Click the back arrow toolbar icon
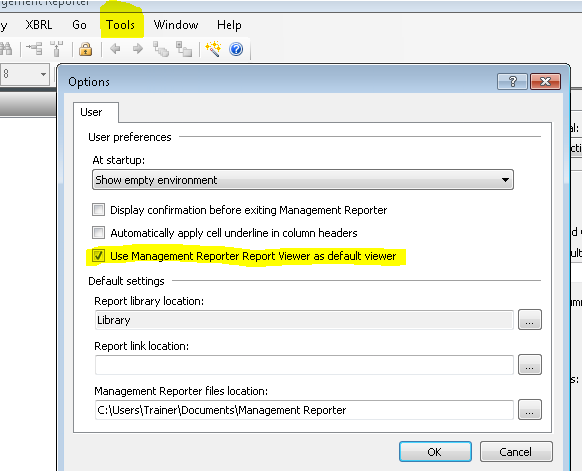Image resolution: width=582 pixels, height=471 pixels. click(x=115, y=49)
